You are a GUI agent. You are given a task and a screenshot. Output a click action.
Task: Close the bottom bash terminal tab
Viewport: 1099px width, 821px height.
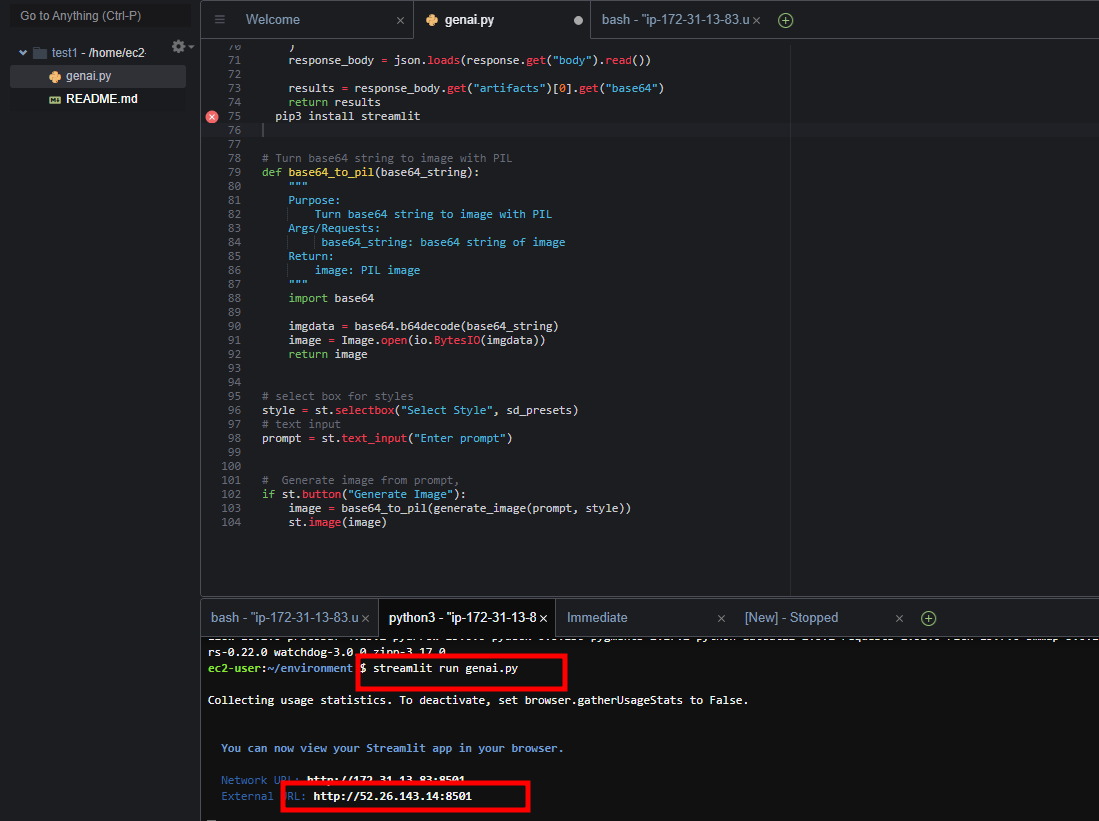click(x=365, y=618)
